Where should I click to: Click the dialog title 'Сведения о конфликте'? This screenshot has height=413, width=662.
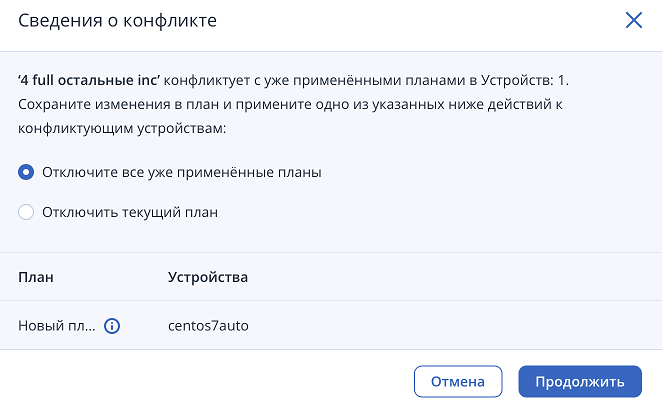pyautogui.click(x=117, y=20)
